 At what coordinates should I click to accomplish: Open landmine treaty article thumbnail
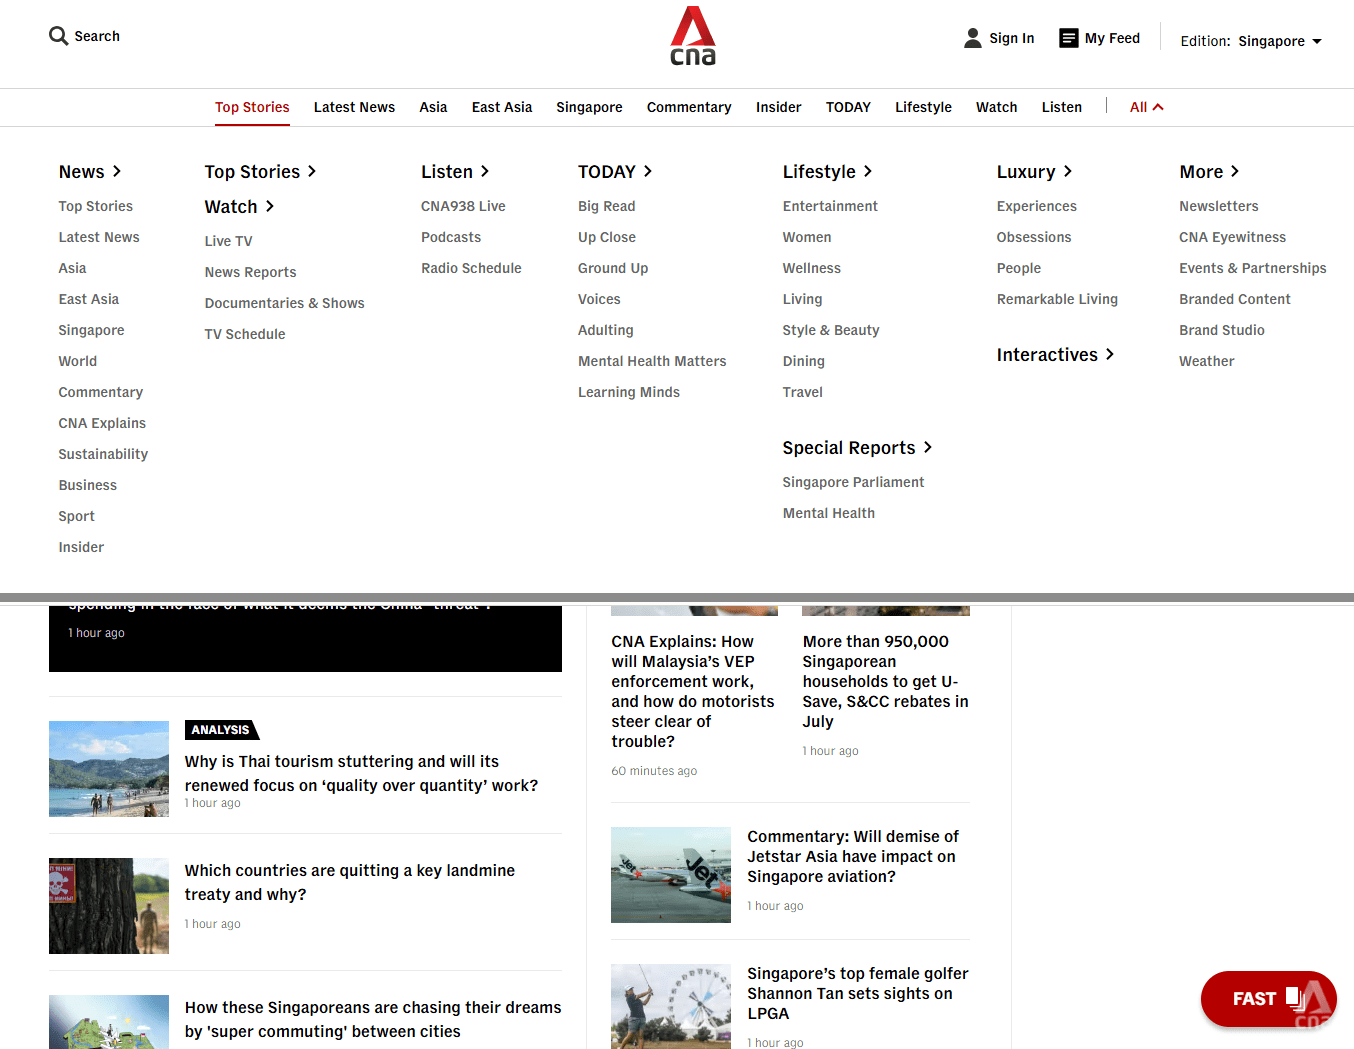click(109, 906)
